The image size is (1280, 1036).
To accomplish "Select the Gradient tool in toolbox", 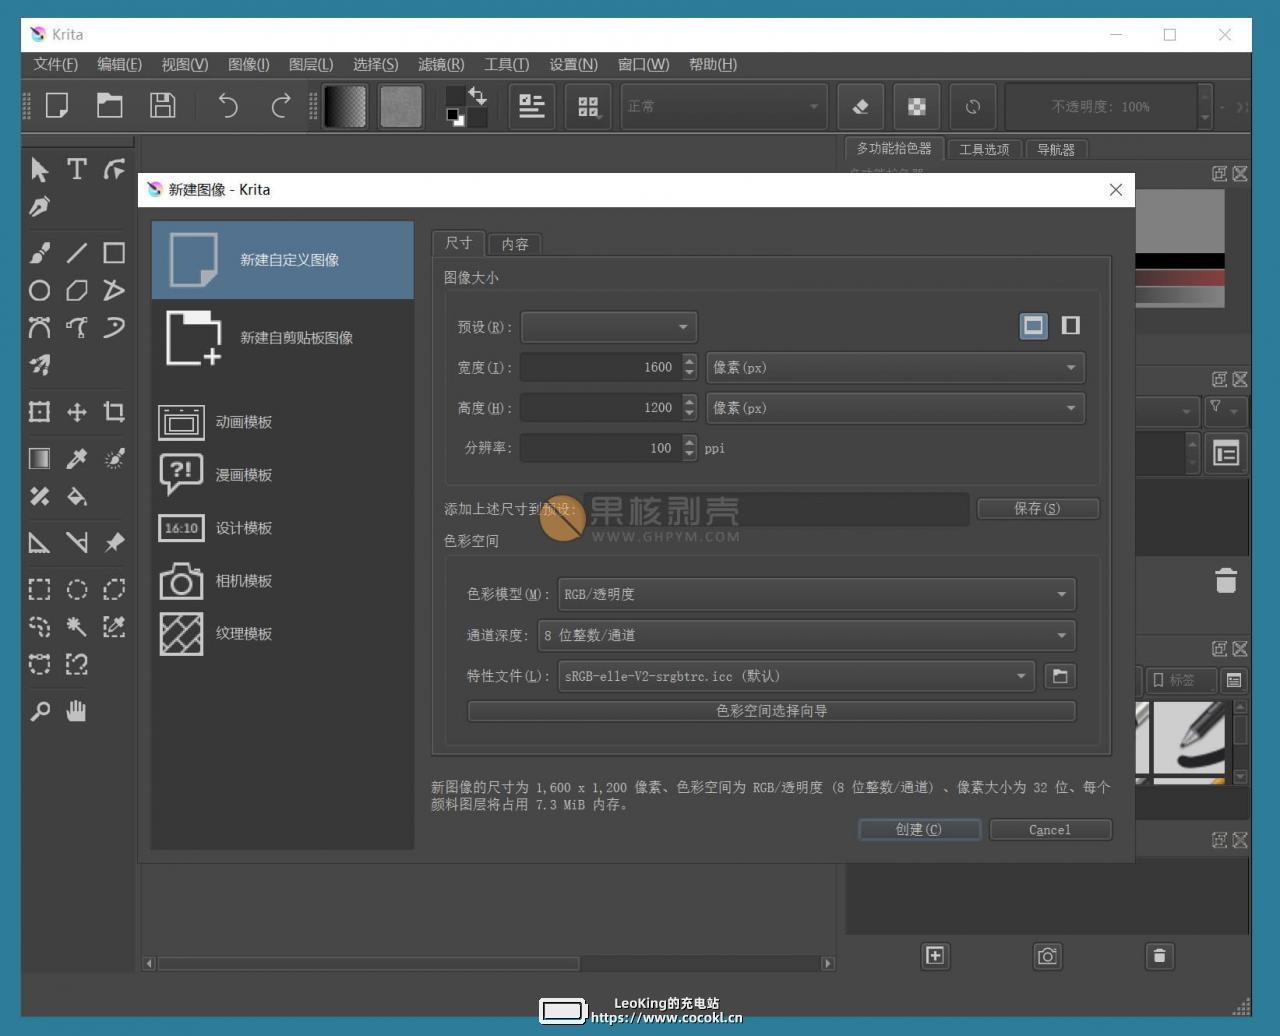I will 39,459.
